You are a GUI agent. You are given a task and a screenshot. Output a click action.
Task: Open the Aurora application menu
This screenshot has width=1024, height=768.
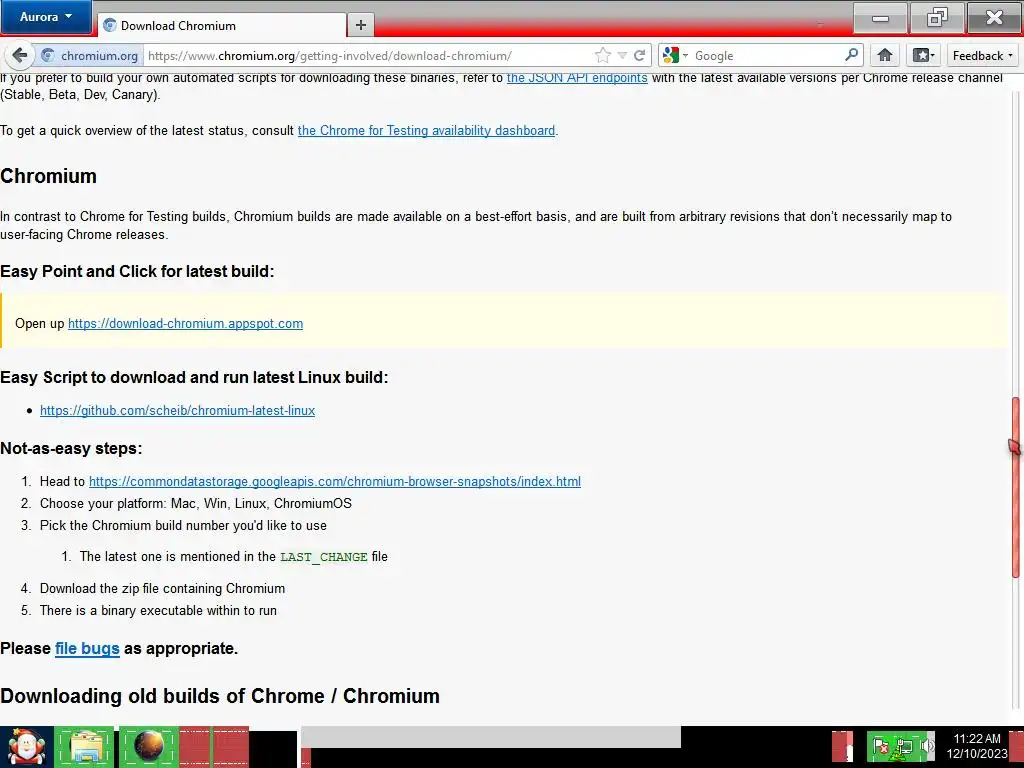click(x=46, y=16)
